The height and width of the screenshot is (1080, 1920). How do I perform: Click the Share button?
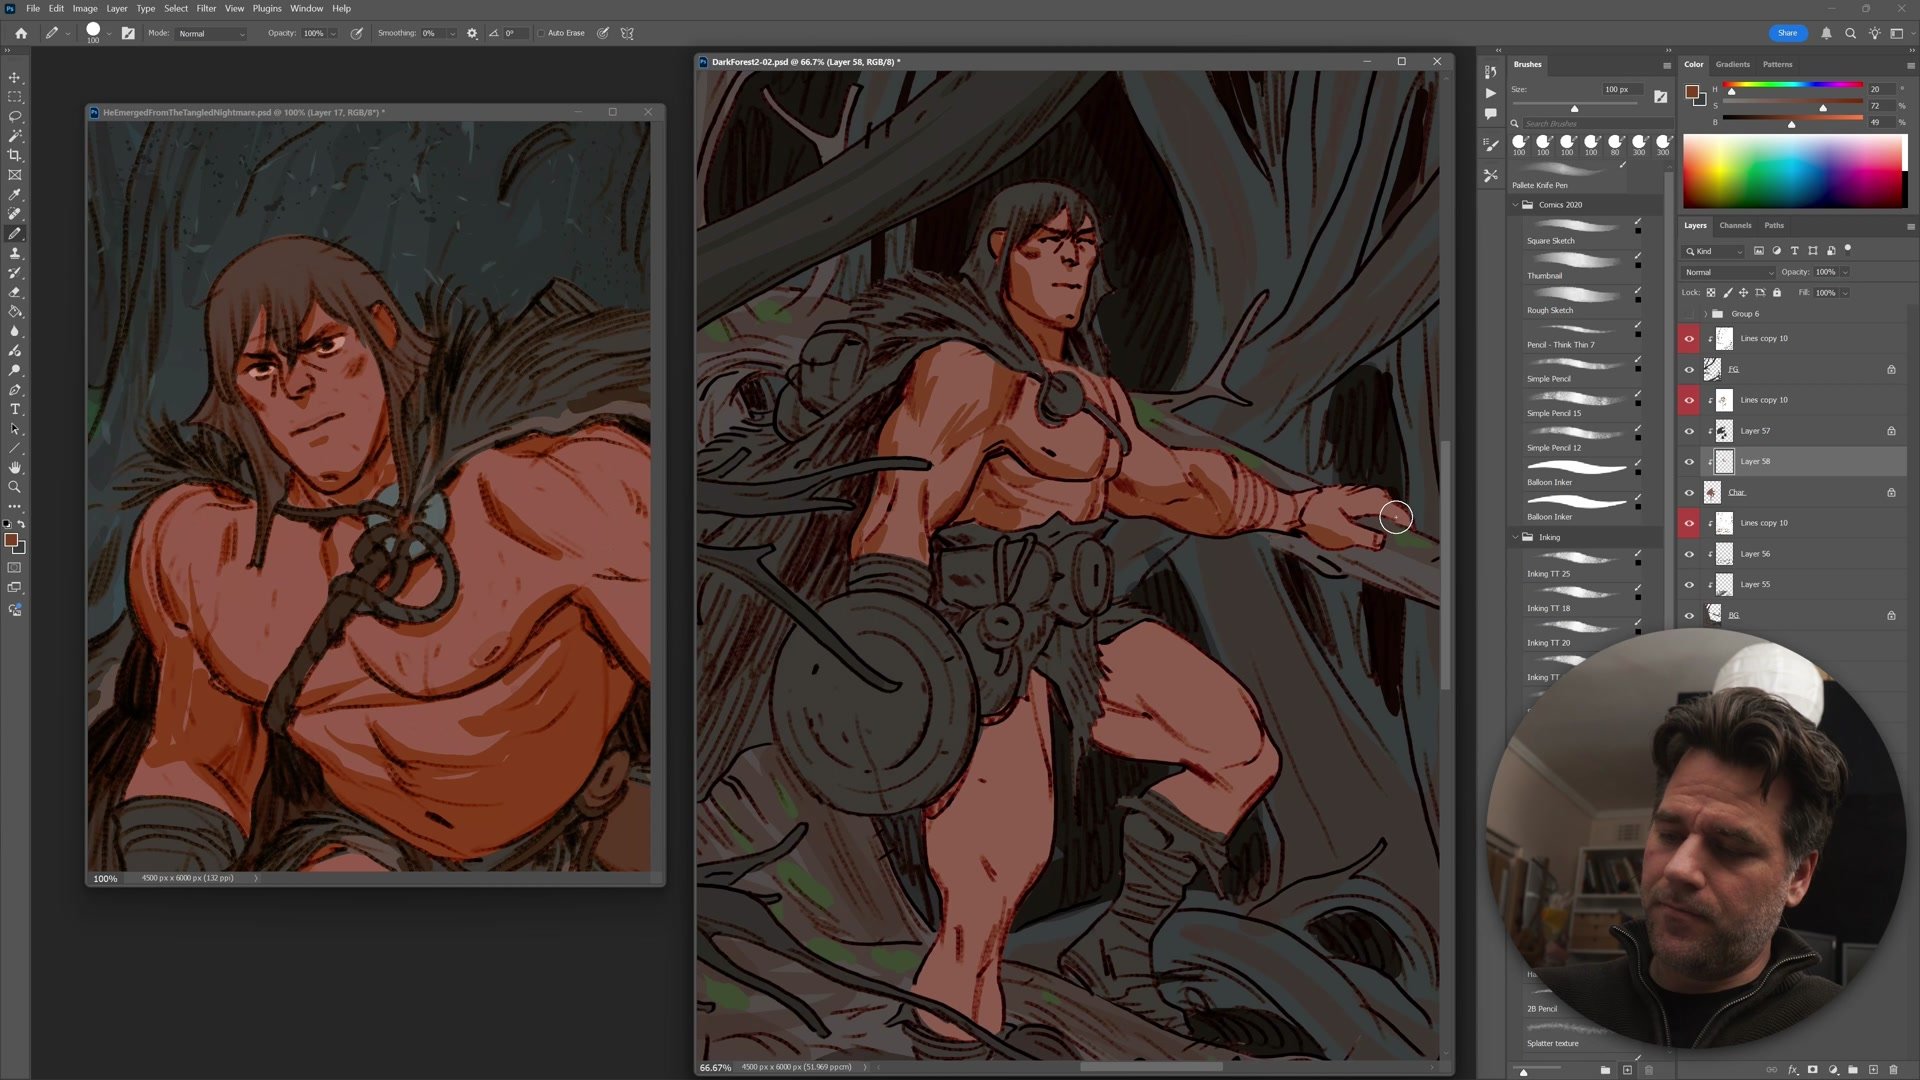[x=1787, y=33]
